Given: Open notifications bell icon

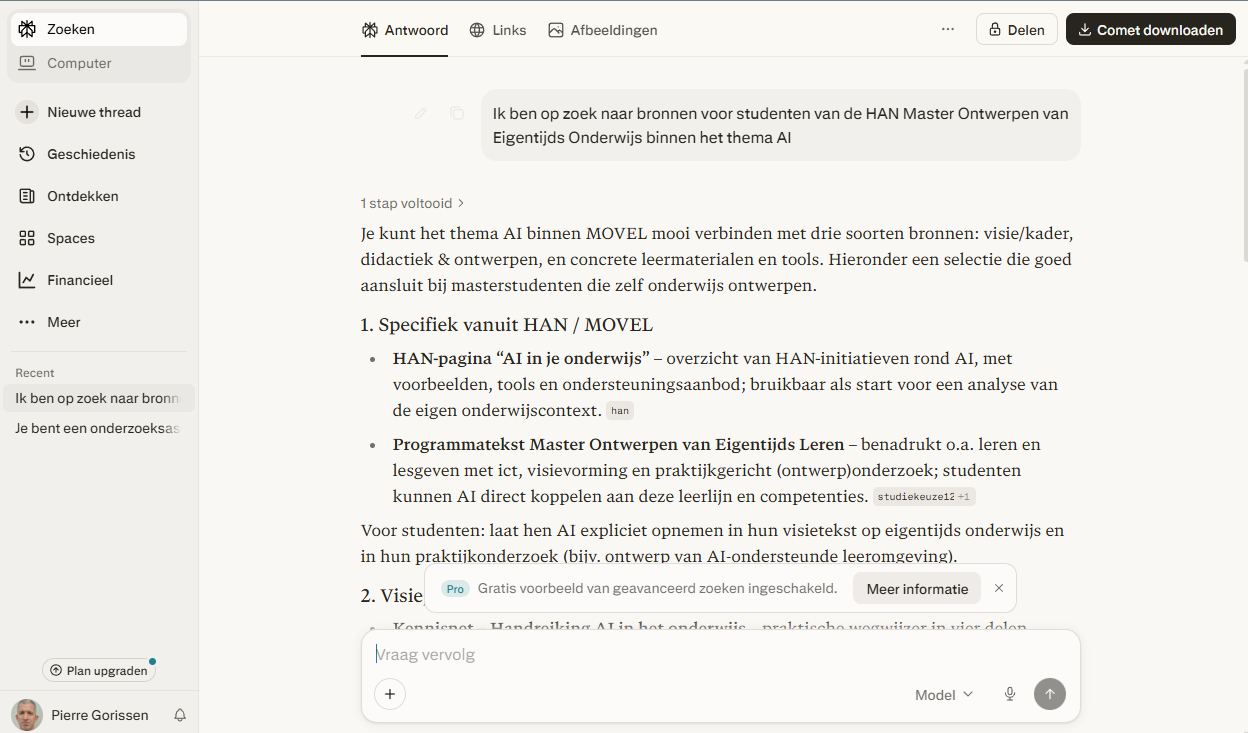Looking at the screenshot, I should 180,715.
